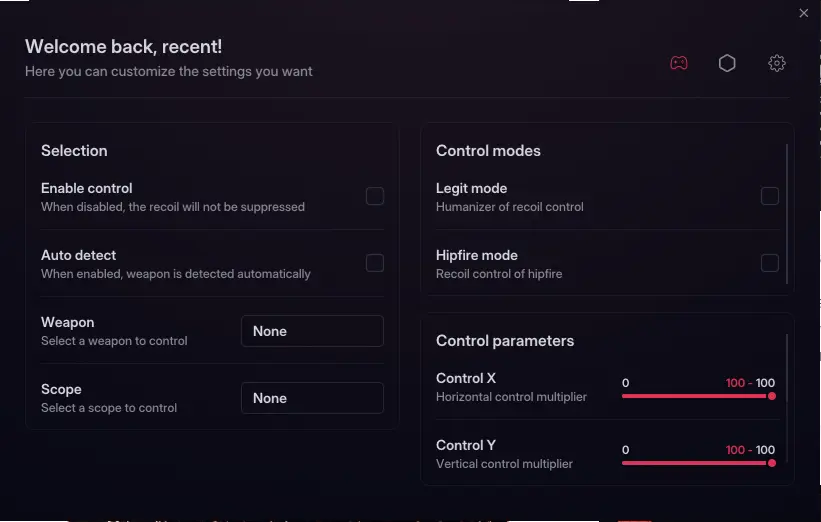Close the window with the X icon
The height and width of the screenshot is (522, 821).
pos(804,13)
